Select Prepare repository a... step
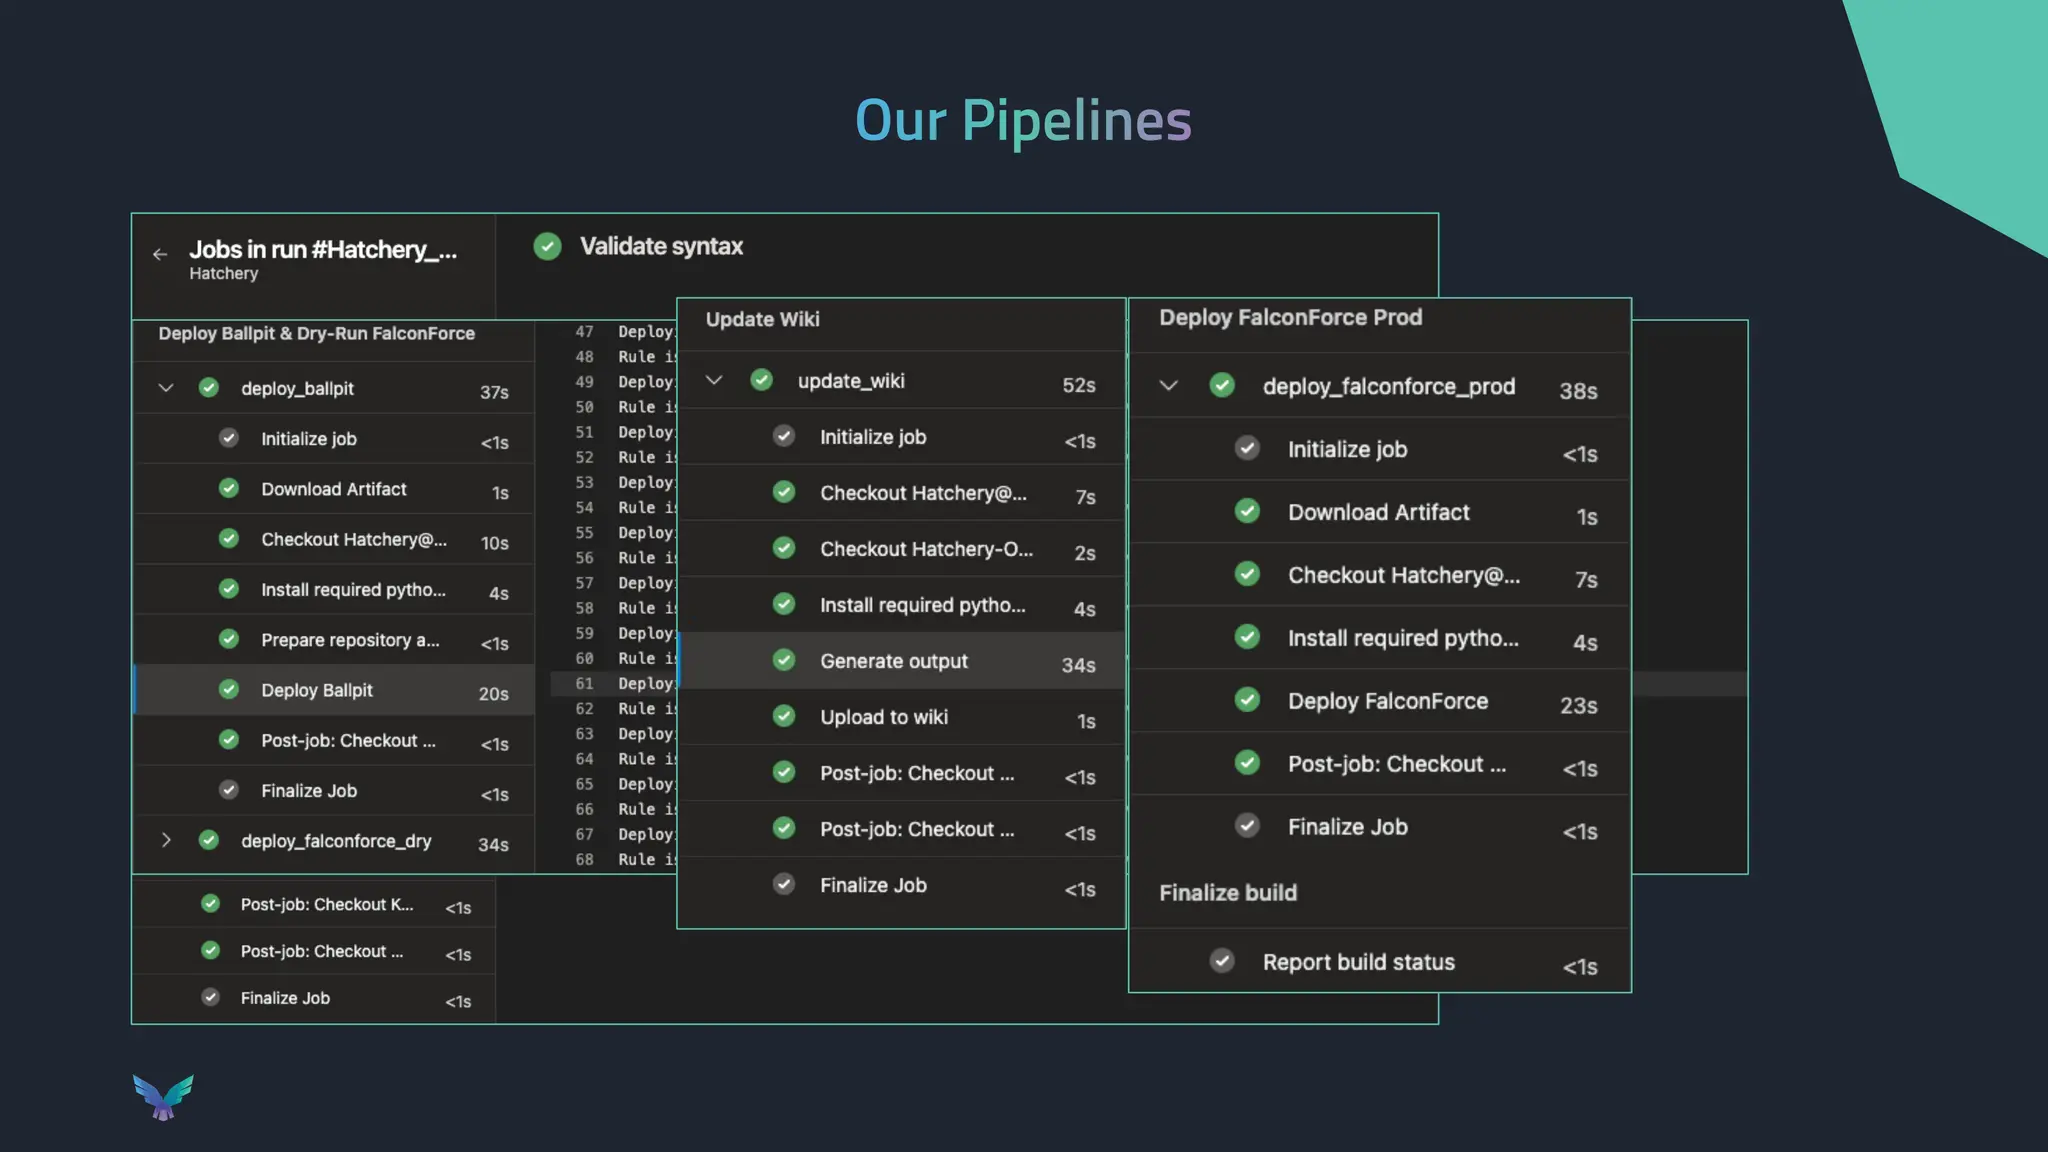 349,640
